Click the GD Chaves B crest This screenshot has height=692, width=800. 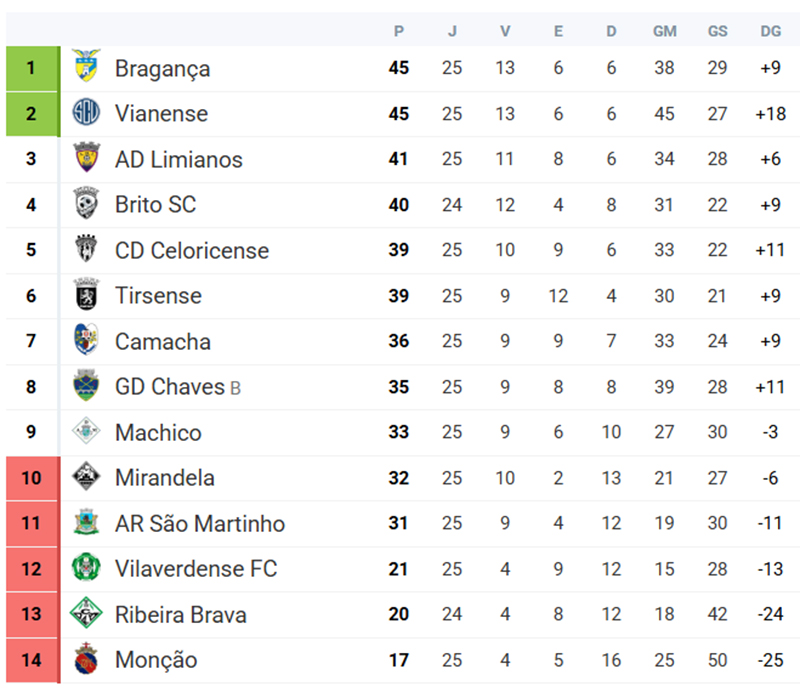[87, 386]
